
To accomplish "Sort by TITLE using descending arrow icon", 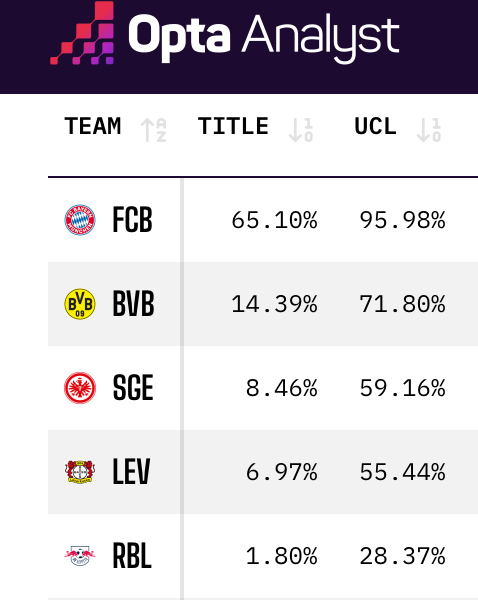I will pyautogui.click(x=301, y=130).
